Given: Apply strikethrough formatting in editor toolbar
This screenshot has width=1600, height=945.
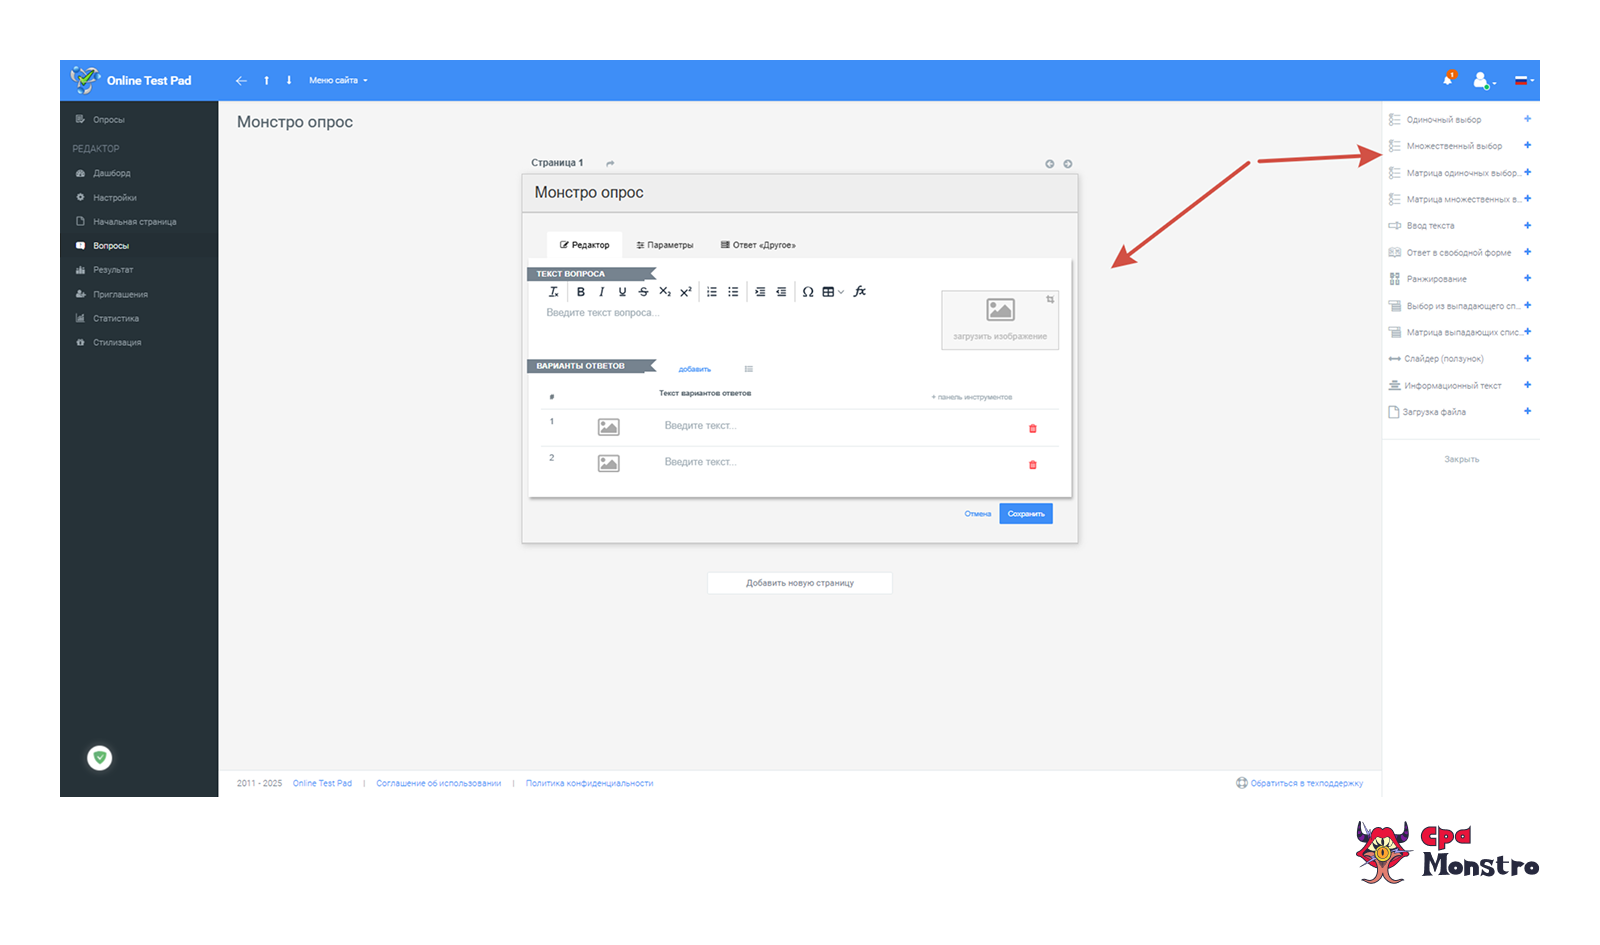Looking at the screenshot, I should [x=643, y=292].
